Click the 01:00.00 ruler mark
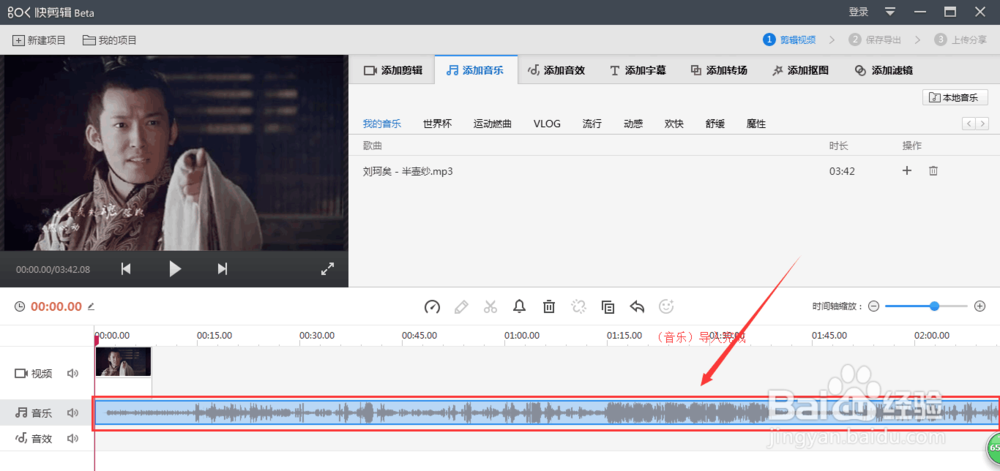The height and width of the screenshot is (471, 1000). click(x=522, y=335)
